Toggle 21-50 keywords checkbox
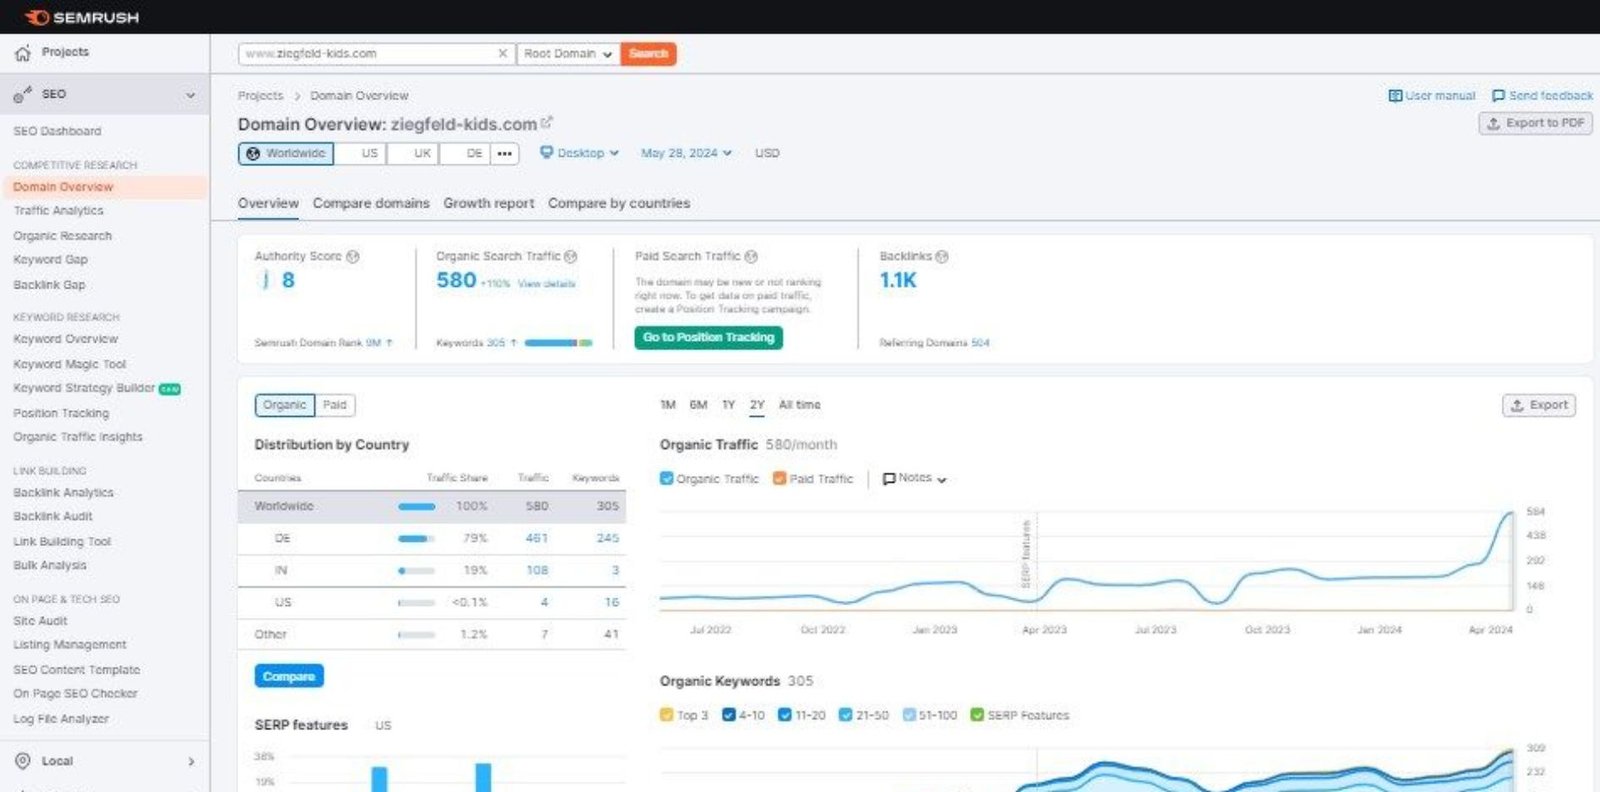The image size is (1600, 792). (x=846, y=715)
